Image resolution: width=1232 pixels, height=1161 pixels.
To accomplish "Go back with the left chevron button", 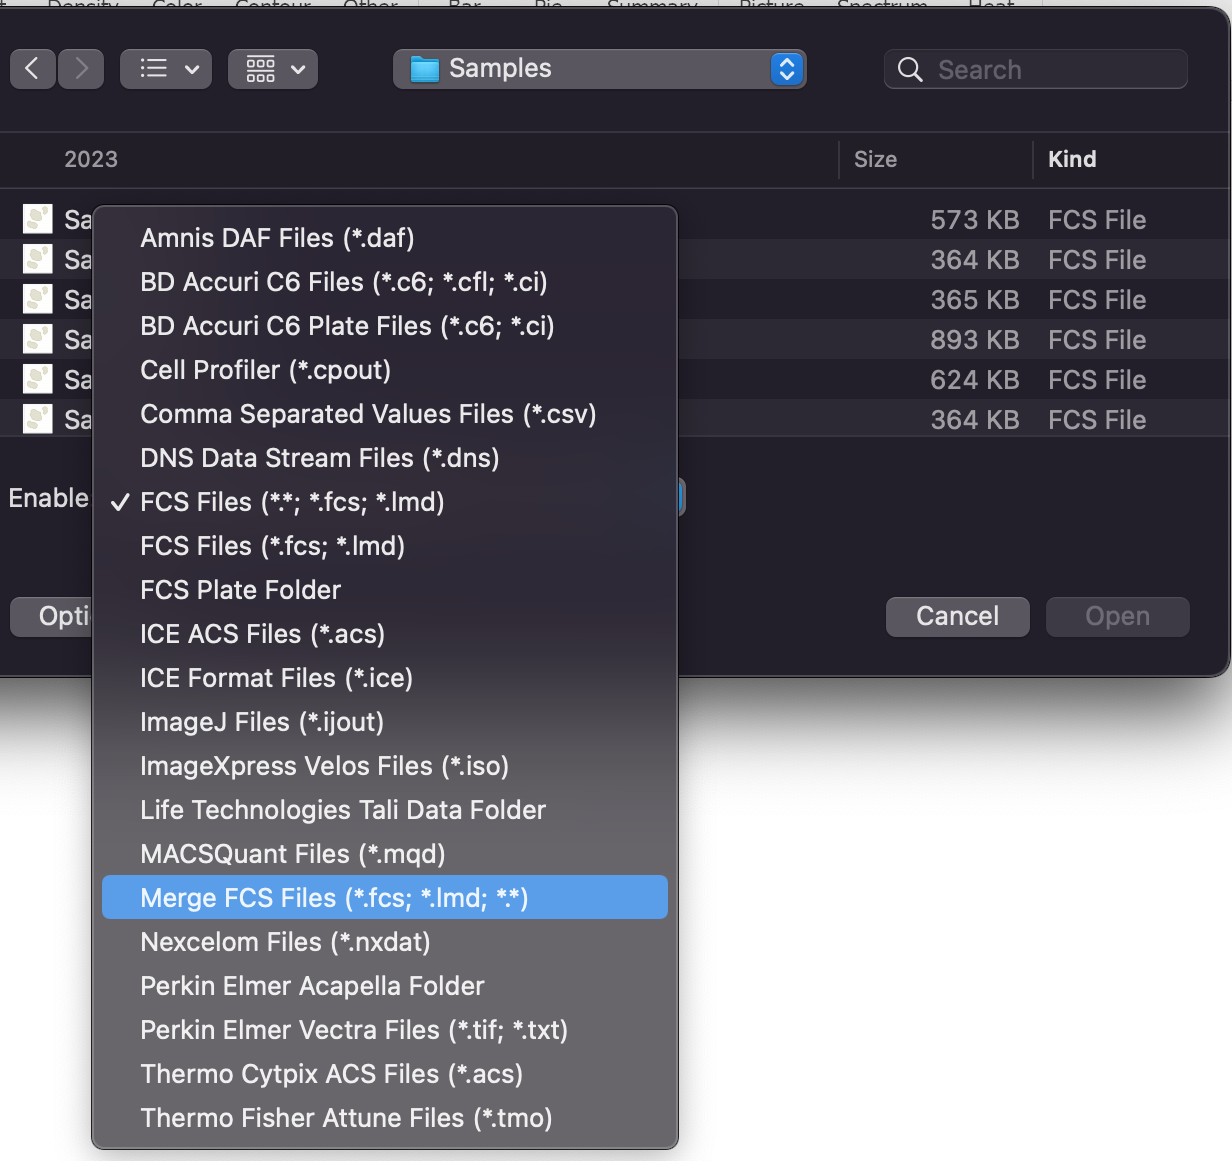I will (33, 69).
